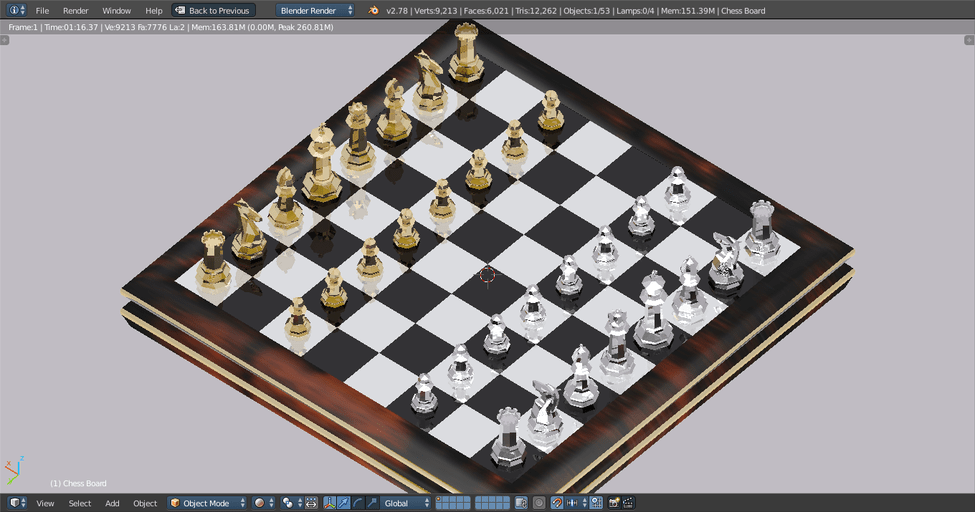Select the scale manipulator icon
975x512 pixels.
[372, 503]
